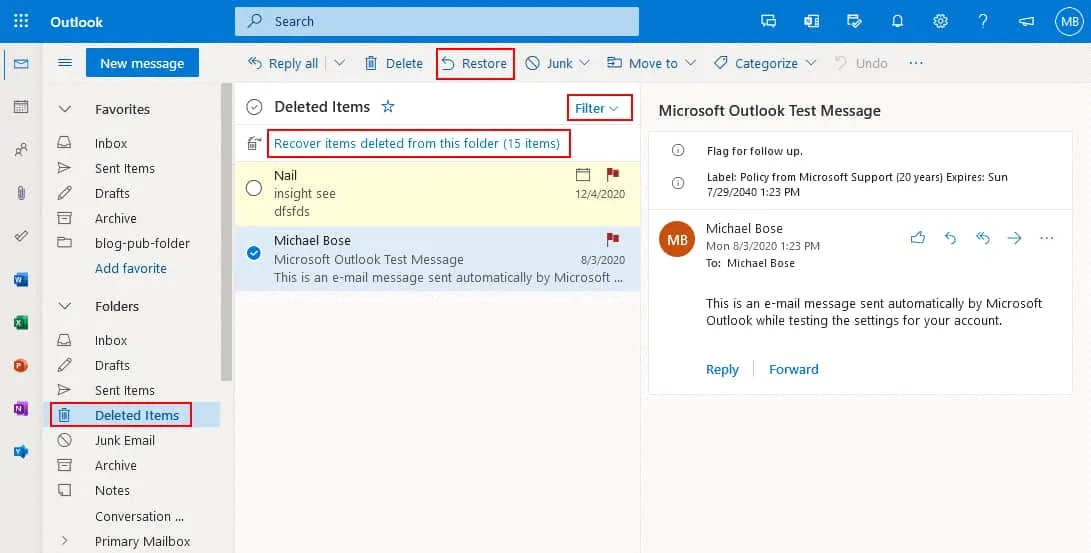This screenshot has width=1091, height=553.
Task: Expand the Primary Mailbox folder
Action: 65,541
